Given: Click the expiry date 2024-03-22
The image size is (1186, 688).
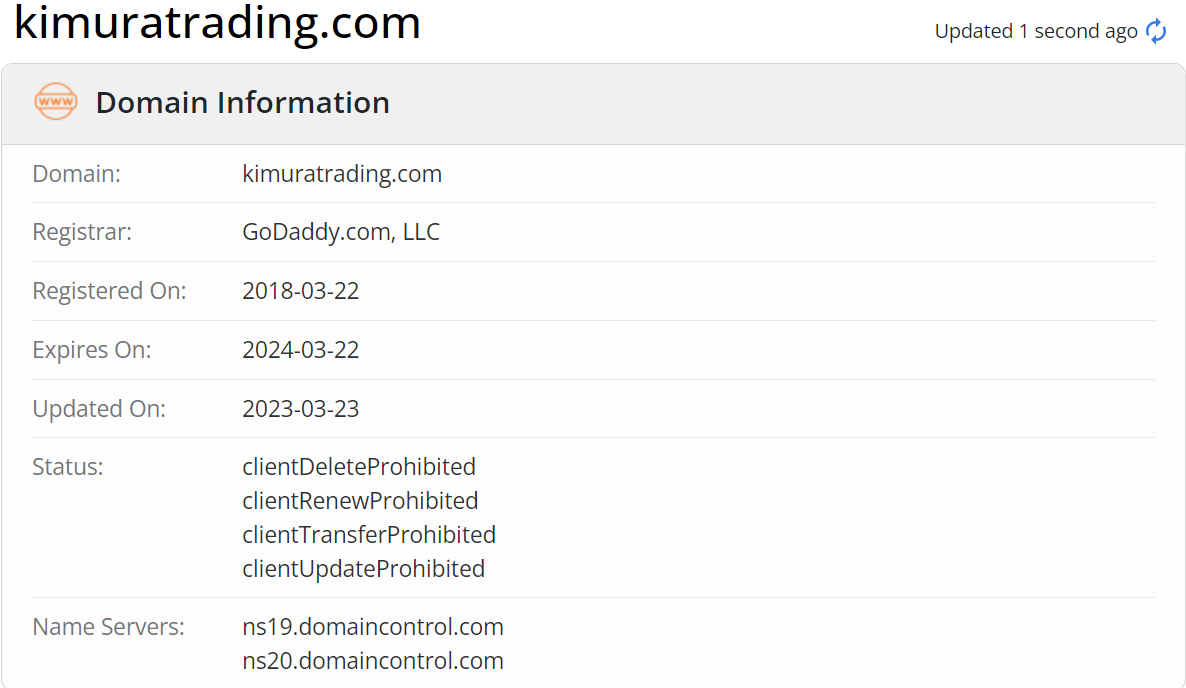Looking at the screenshot, I should [300, 349].
